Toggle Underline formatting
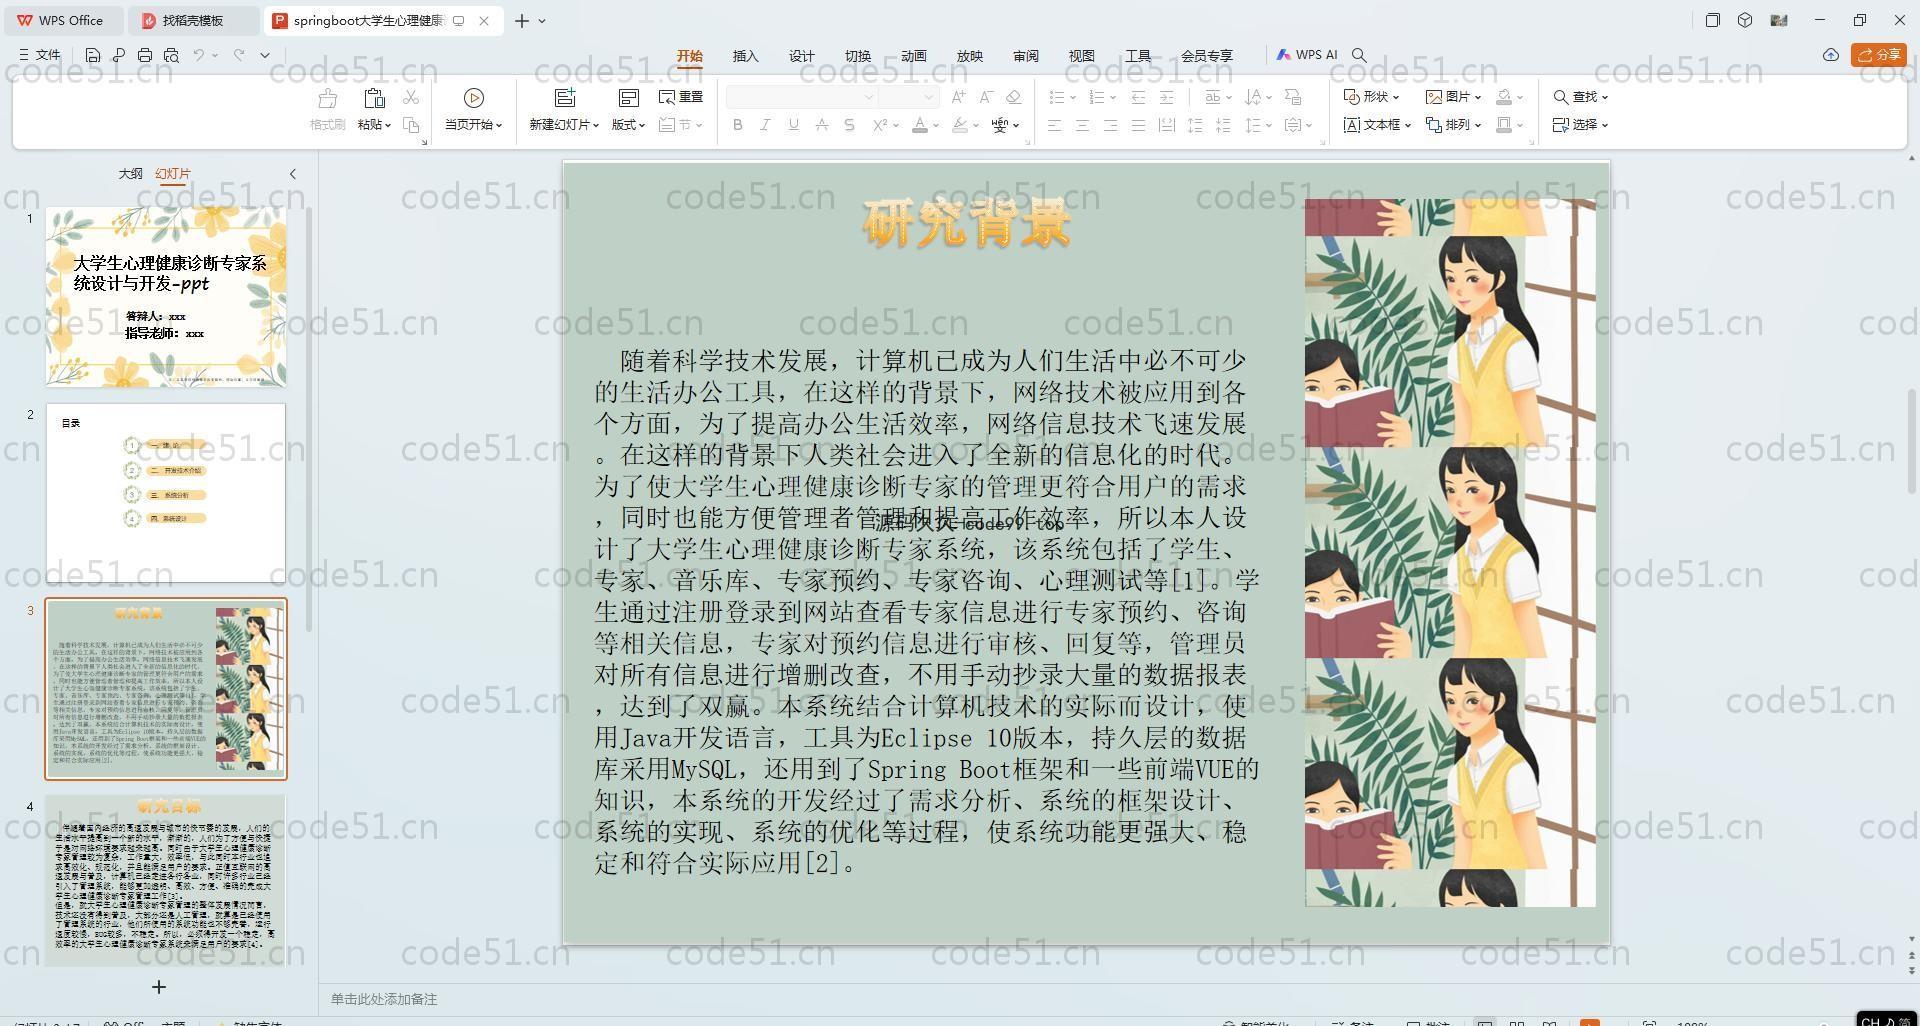1920x1026 pixels. (793, 125)
